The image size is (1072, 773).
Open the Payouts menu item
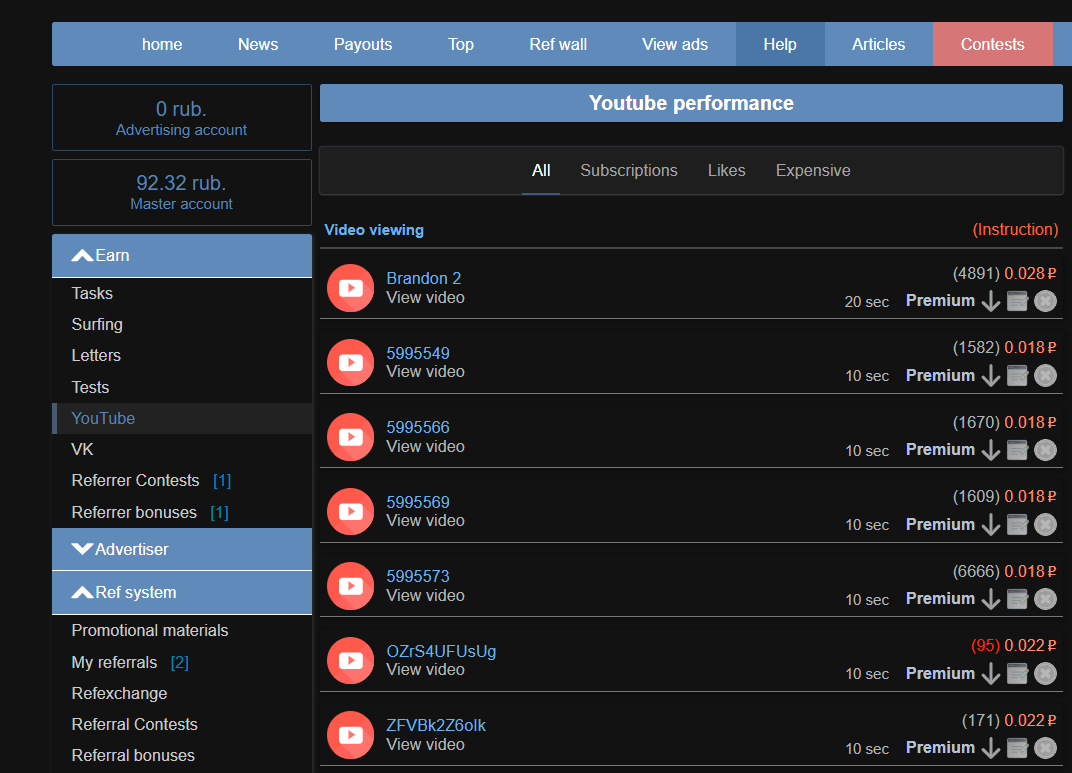363,44
